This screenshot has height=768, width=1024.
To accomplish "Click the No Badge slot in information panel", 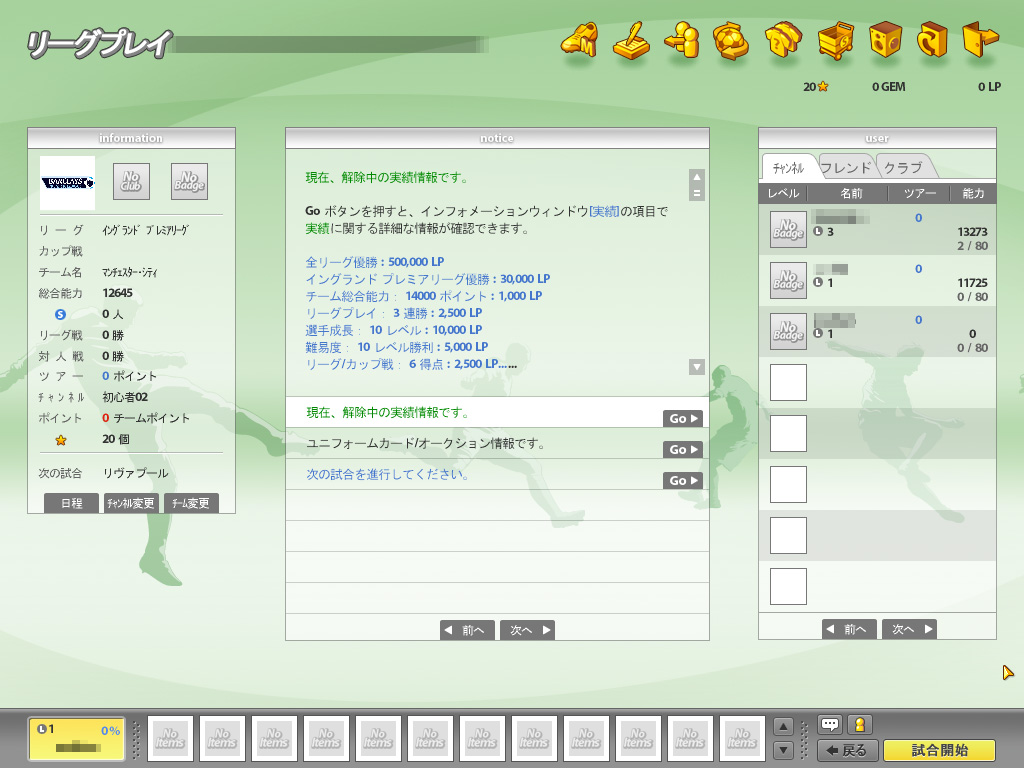I will coord(189,181).
